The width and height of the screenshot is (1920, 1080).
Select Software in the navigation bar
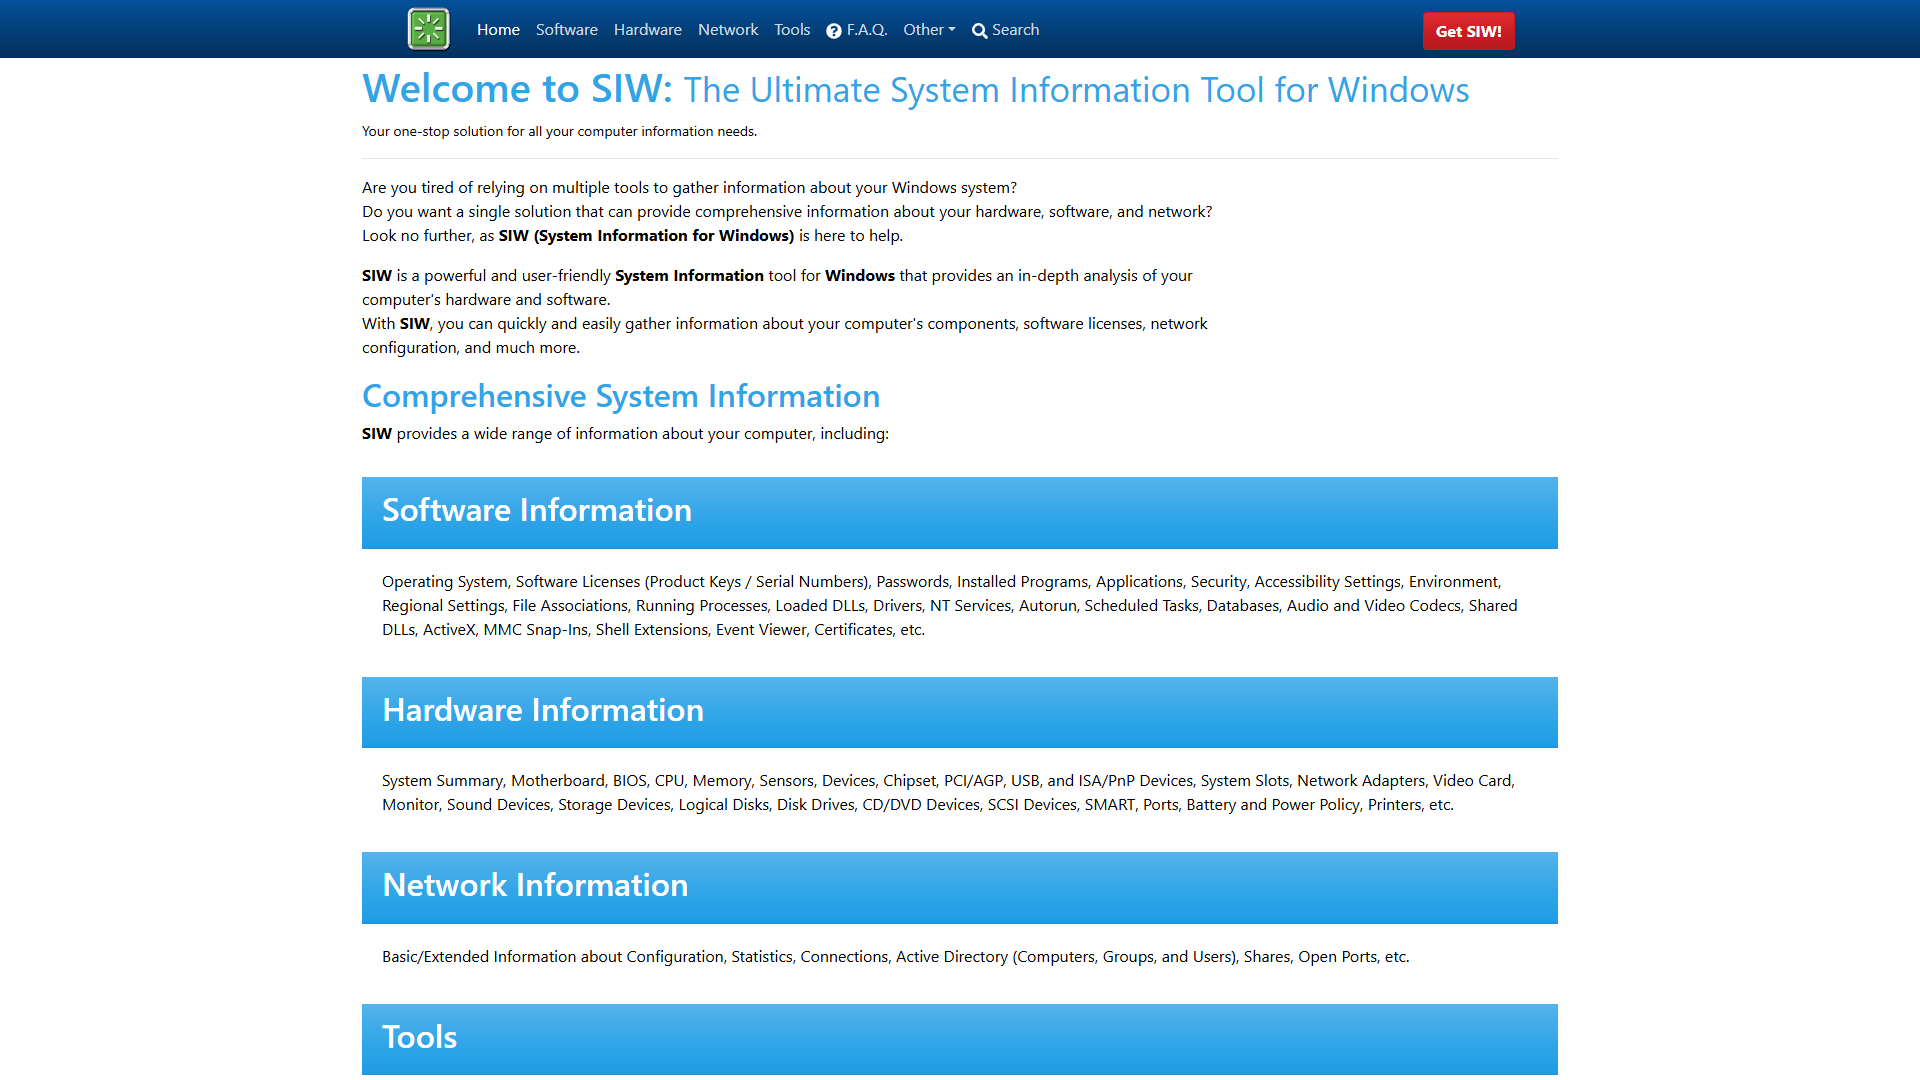tap(566, 29)
